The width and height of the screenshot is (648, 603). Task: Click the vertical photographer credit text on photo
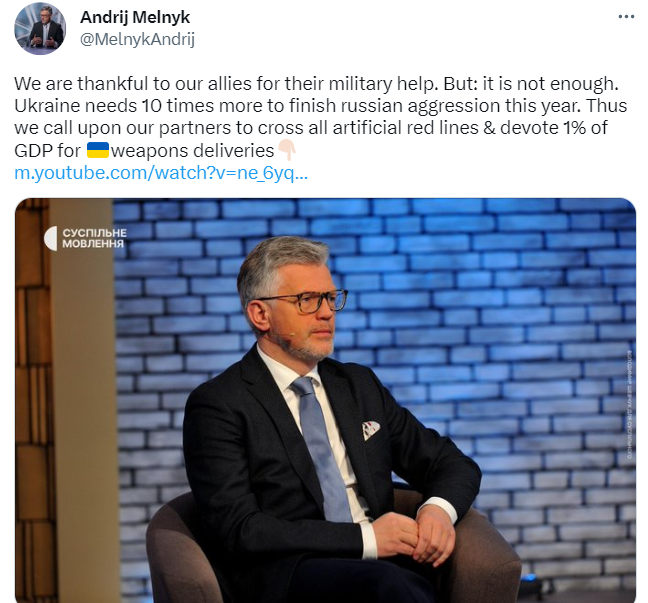click(629, 404)
